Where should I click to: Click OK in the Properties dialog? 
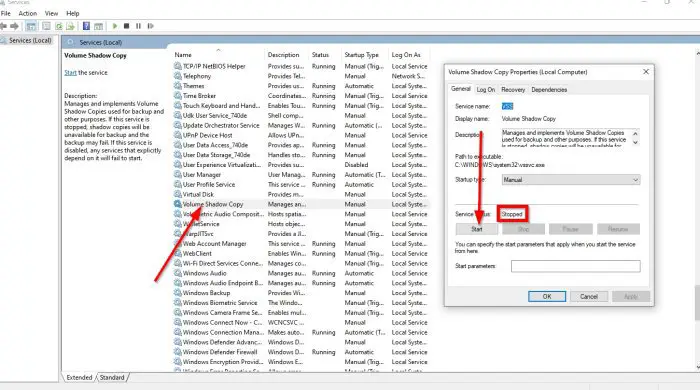click(x=547, y=296)
